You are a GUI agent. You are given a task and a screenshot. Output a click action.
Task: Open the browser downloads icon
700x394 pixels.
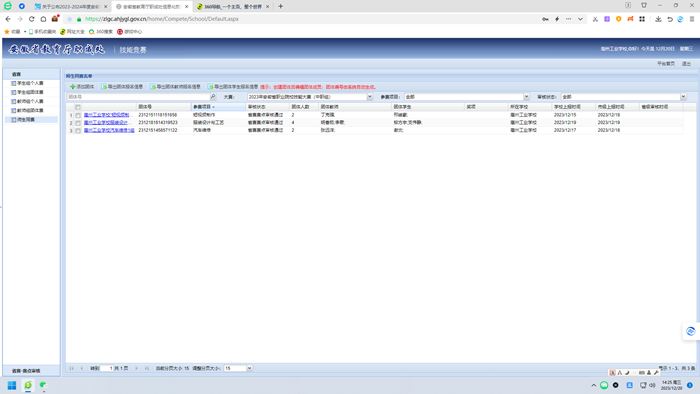point(658,19)
